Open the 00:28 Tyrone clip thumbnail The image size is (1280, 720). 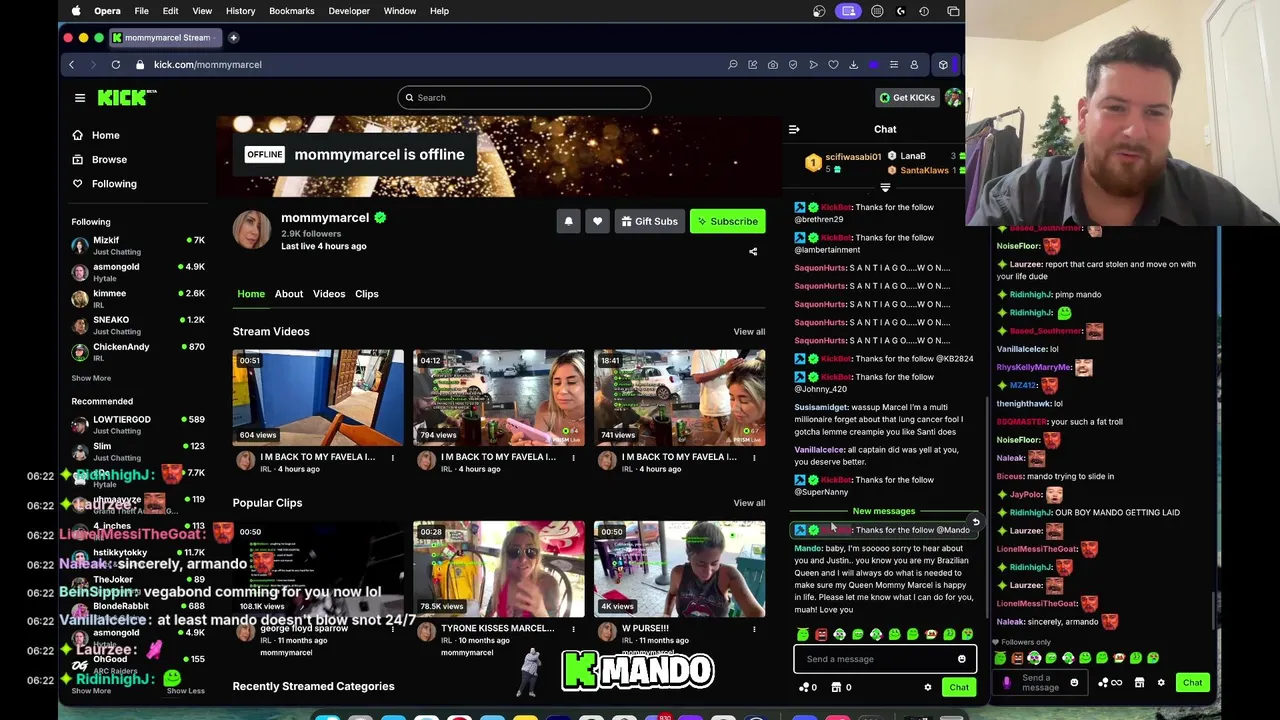pos(499,568)
